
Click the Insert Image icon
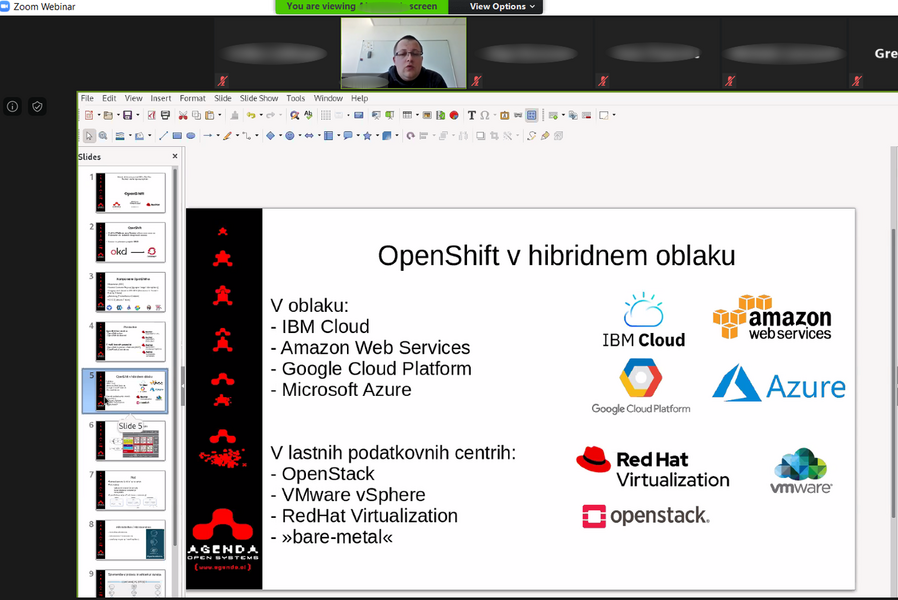(x=427, y=115)
